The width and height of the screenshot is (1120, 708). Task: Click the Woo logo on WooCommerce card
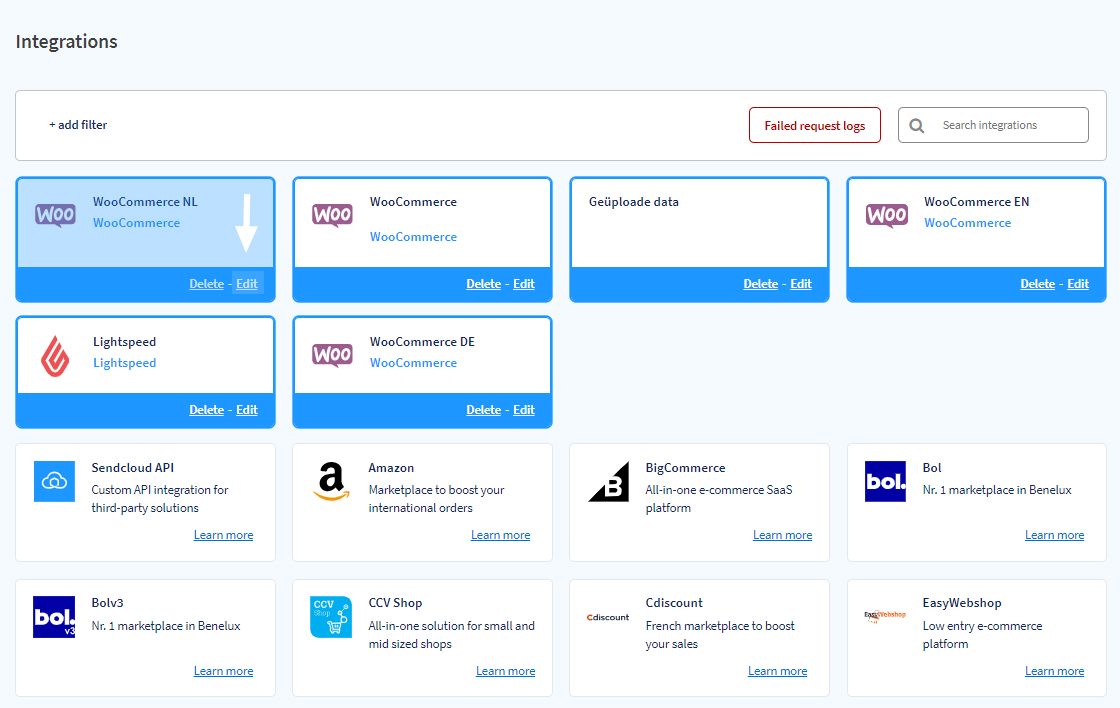[x=332, y=214]
